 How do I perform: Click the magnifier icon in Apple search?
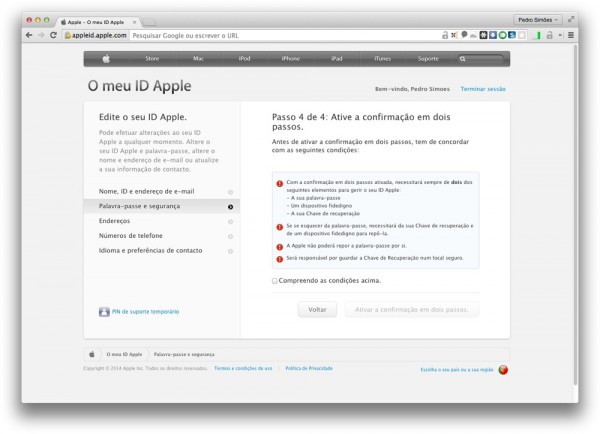[x=462, y=59]
